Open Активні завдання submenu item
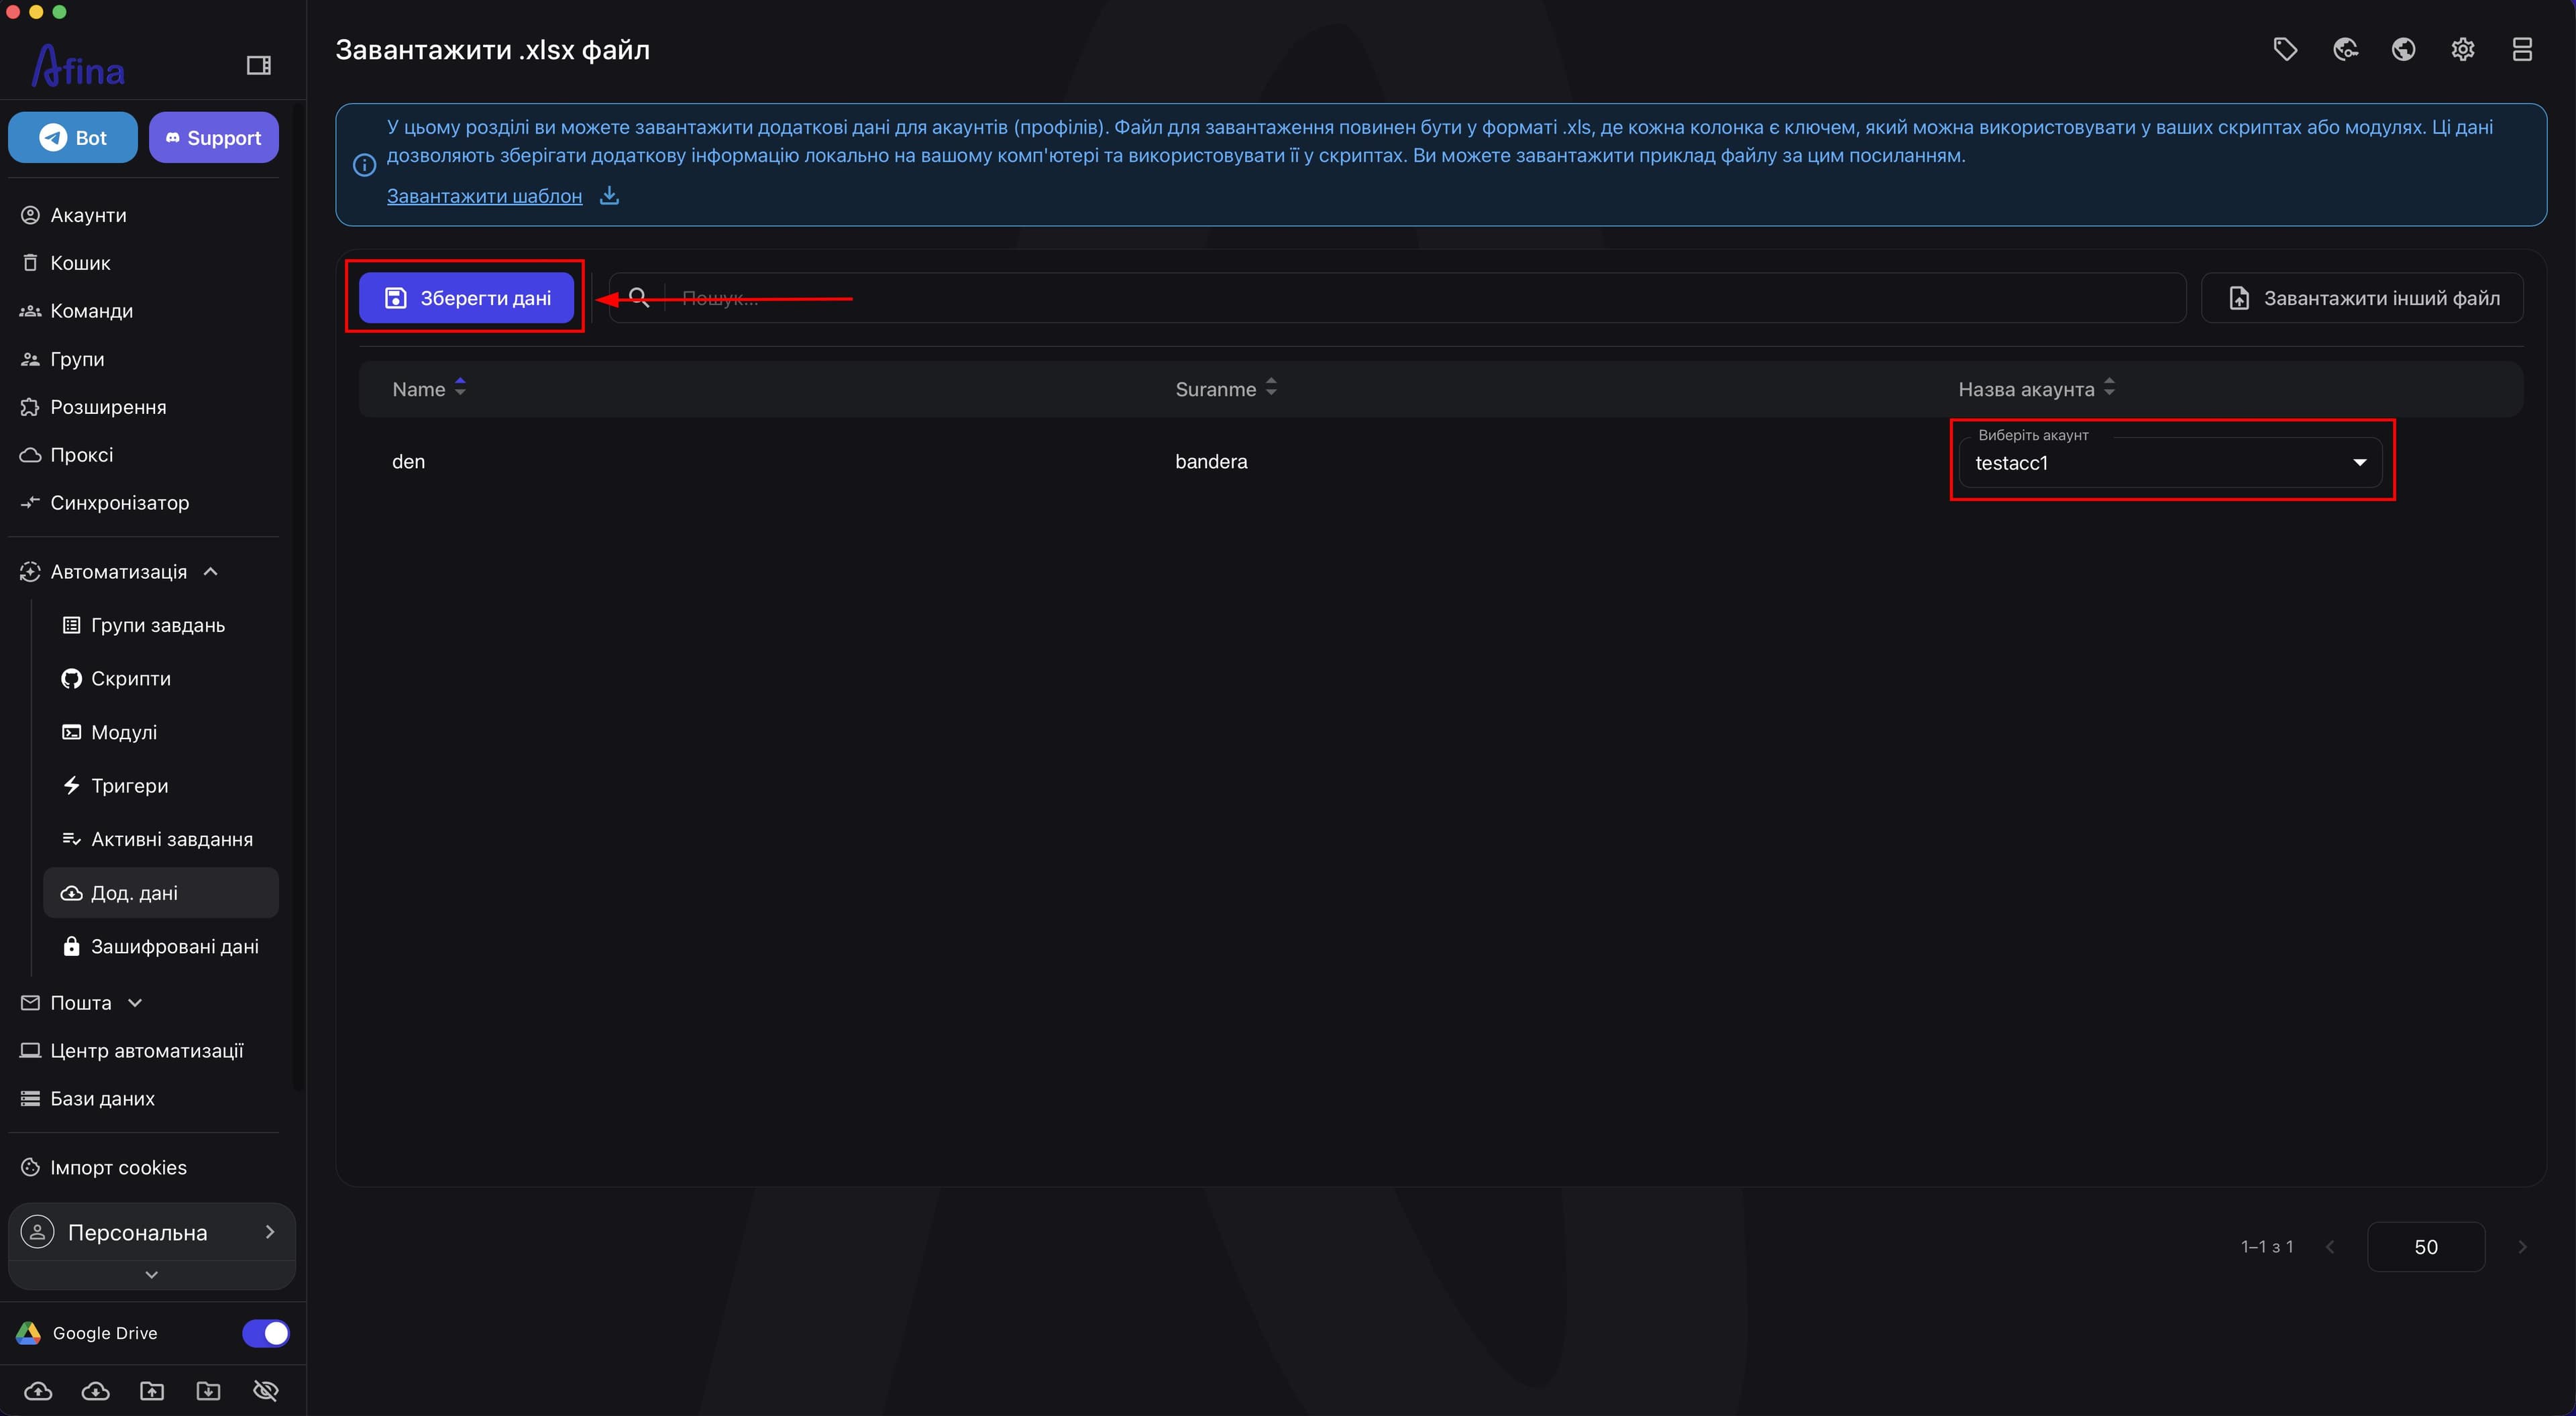The width and height of the screenshot is (2576, 1416). 172,839
